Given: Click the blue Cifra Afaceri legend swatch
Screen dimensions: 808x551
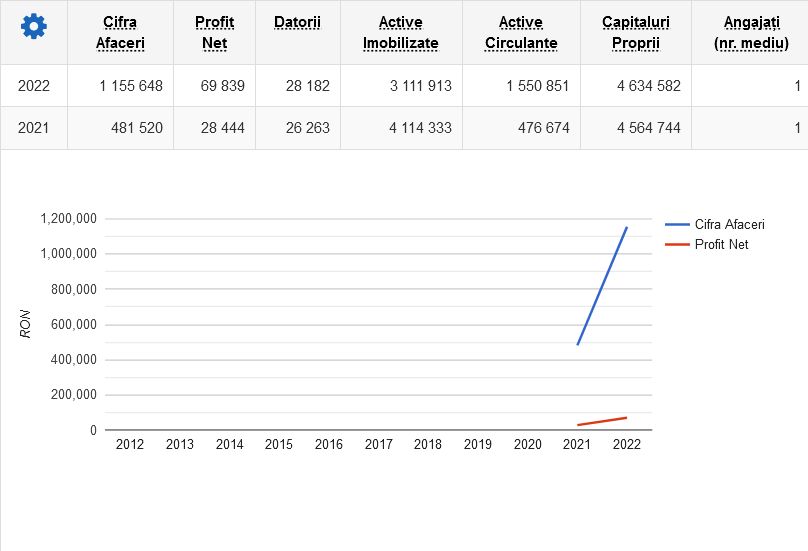Looking at the screenshot, I should coord(677,225).
